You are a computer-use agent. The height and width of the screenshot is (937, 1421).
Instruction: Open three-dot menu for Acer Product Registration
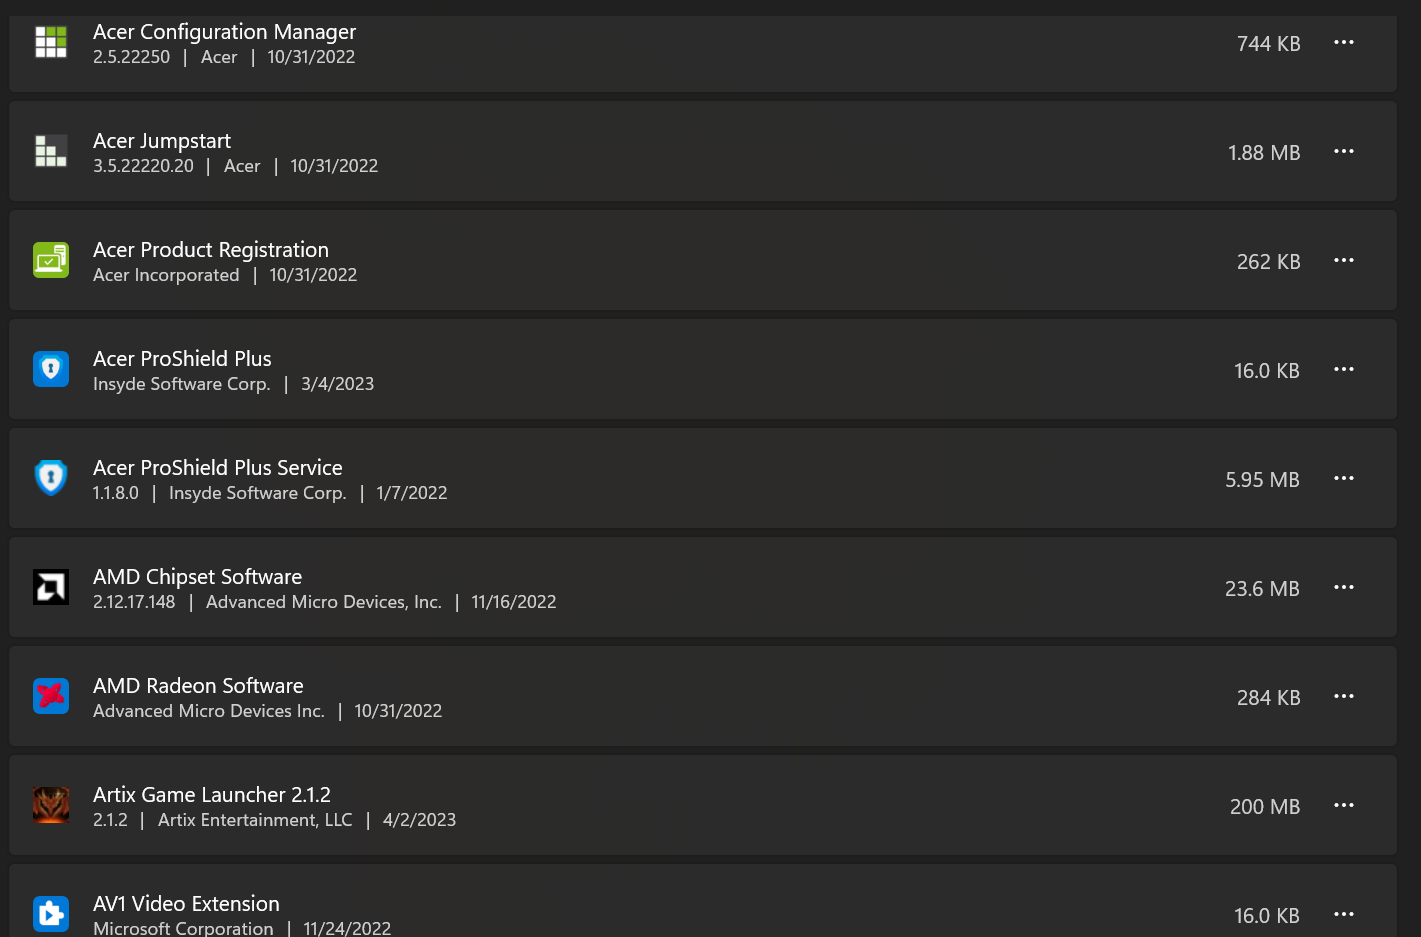1344,260
